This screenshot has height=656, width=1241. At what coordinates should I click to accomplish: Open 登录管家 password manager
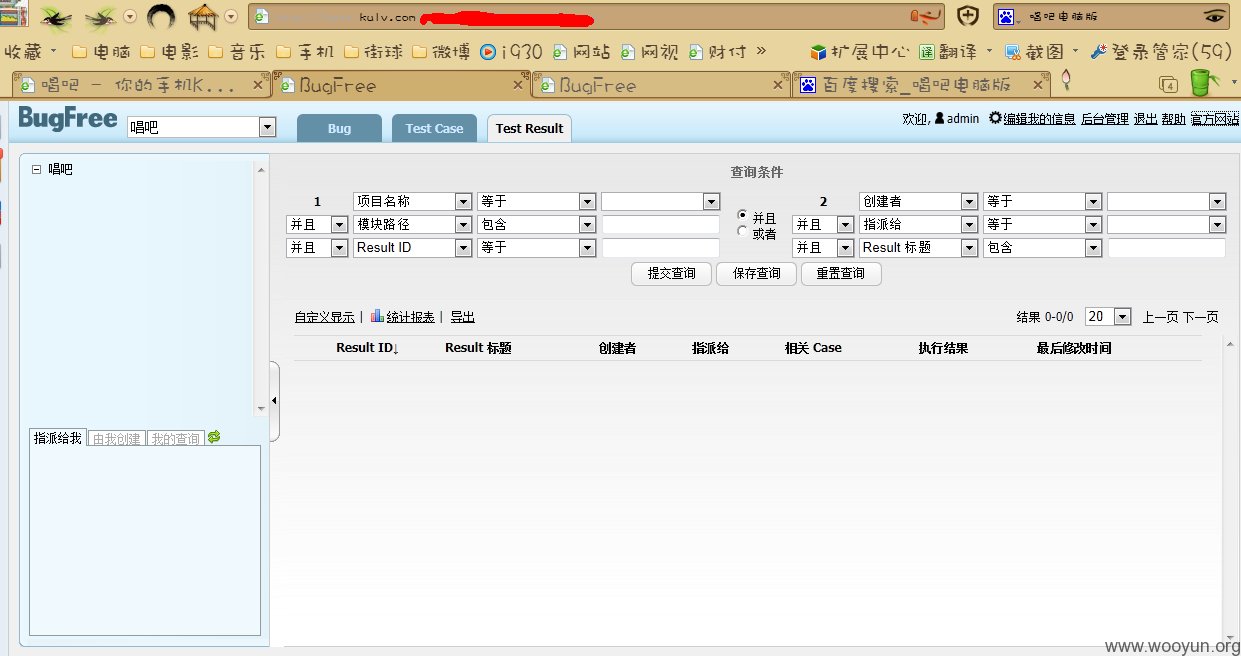(x=1161, y=51)
